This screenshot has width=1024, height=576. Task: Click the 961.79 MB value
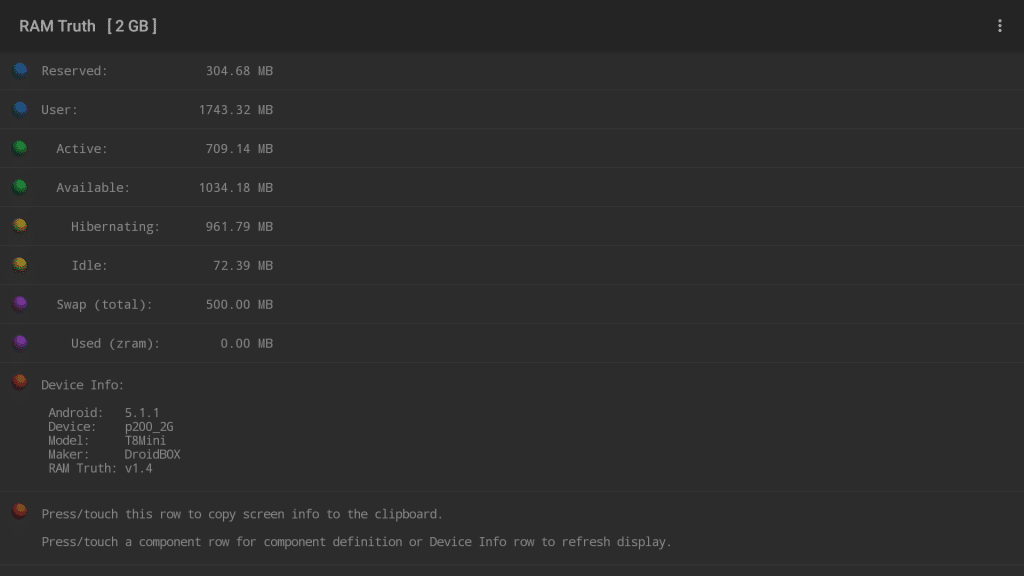tap(239, 227)
